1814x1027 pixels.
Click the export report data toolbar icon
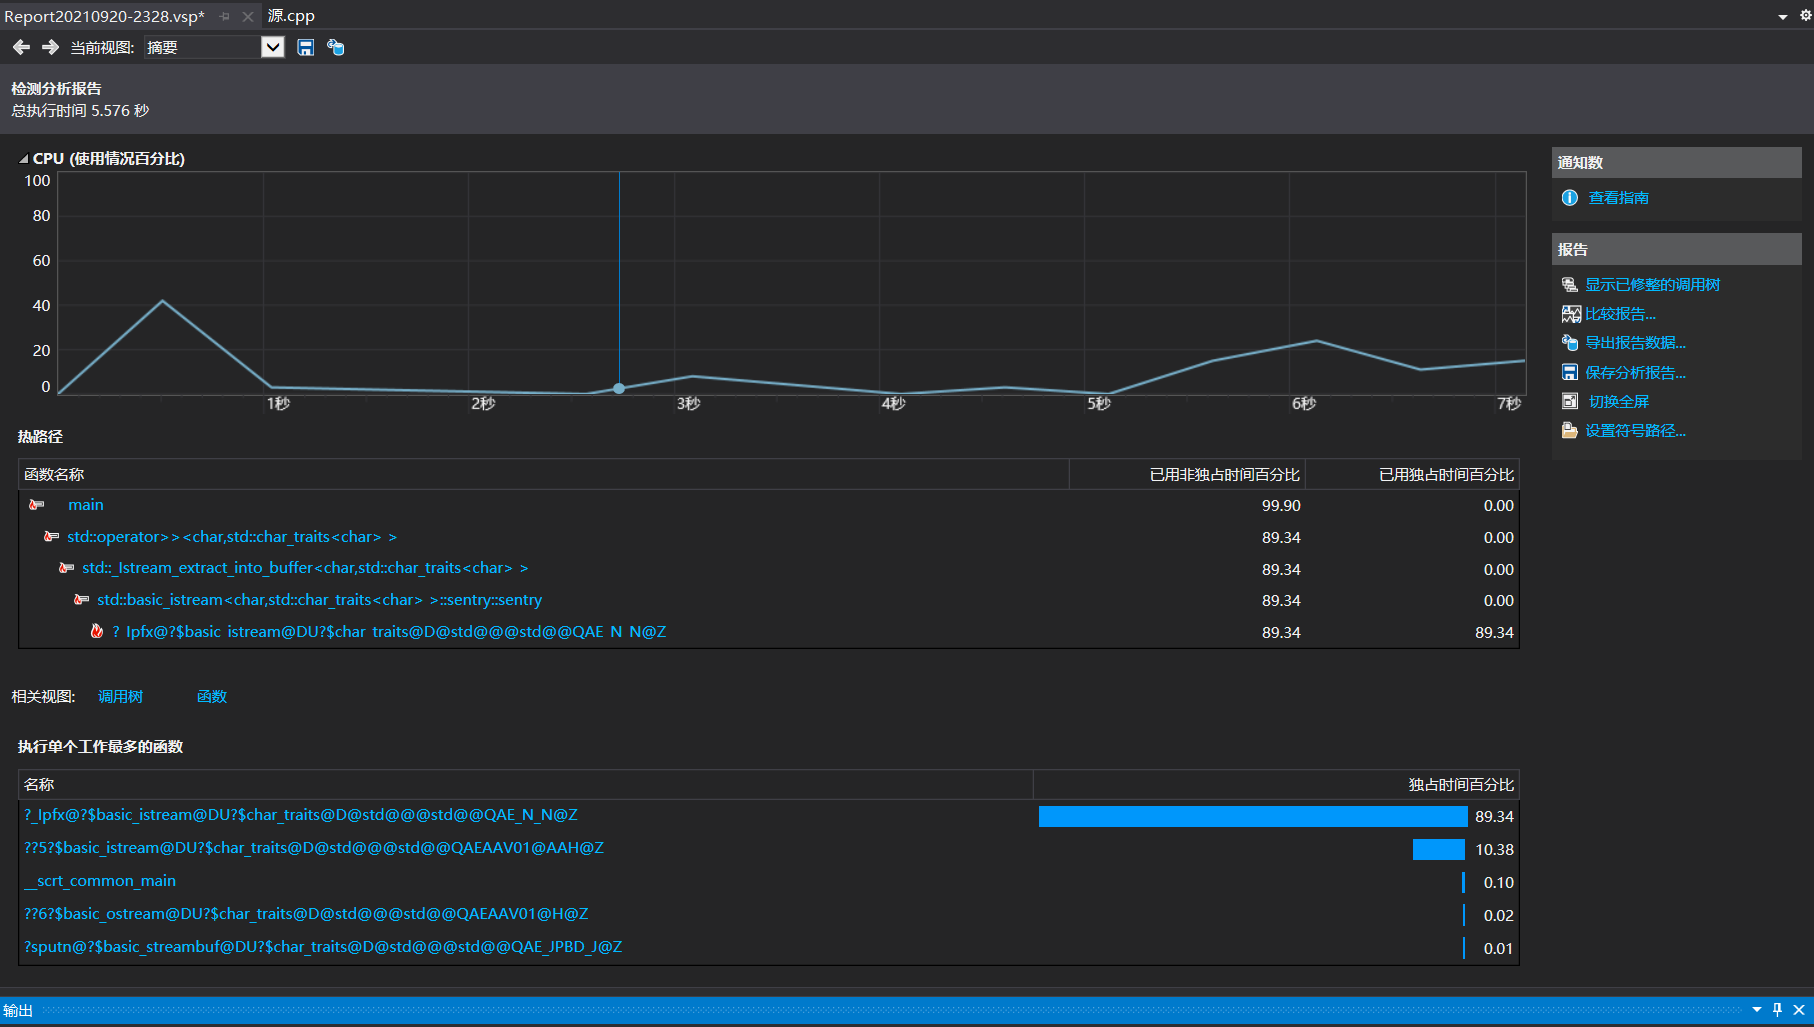(336, 47)
